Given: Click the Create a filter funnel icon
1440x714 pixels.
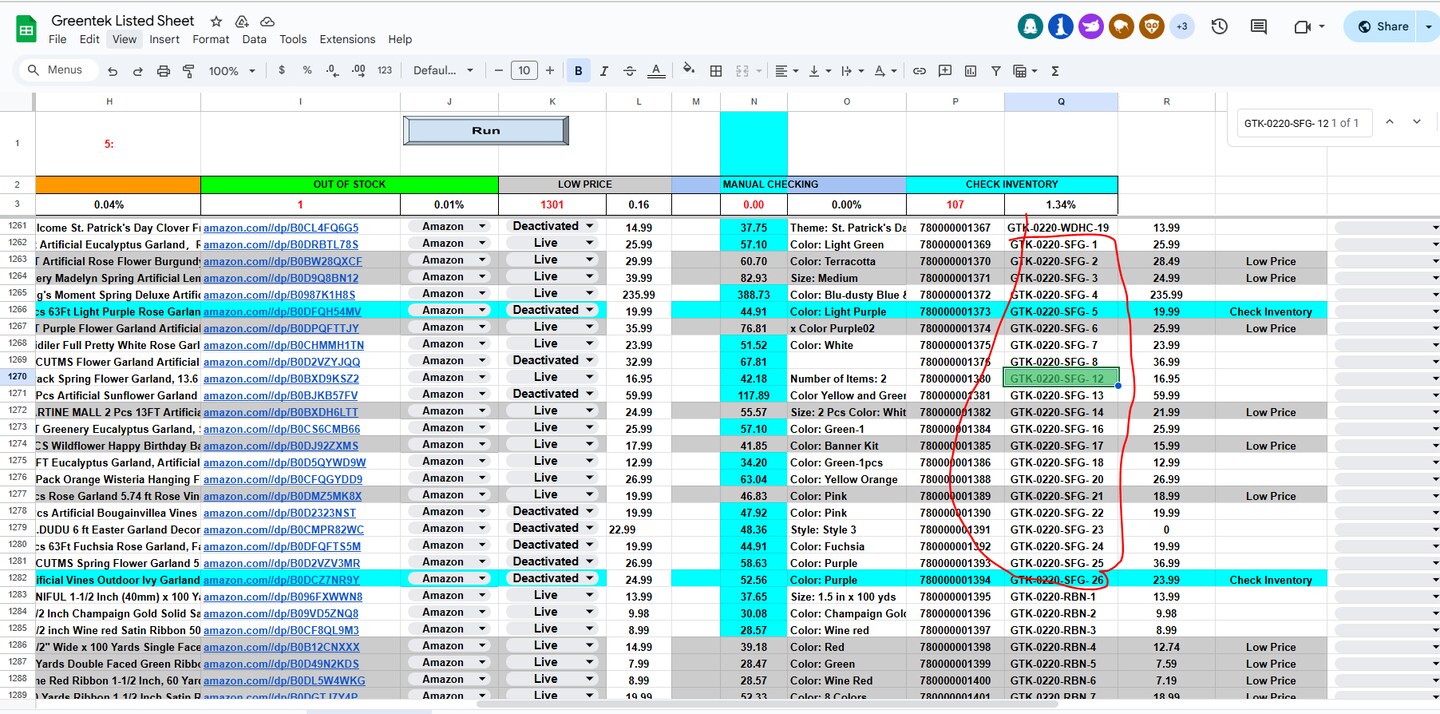Looking at the screenshot, I should pos(996,71).
